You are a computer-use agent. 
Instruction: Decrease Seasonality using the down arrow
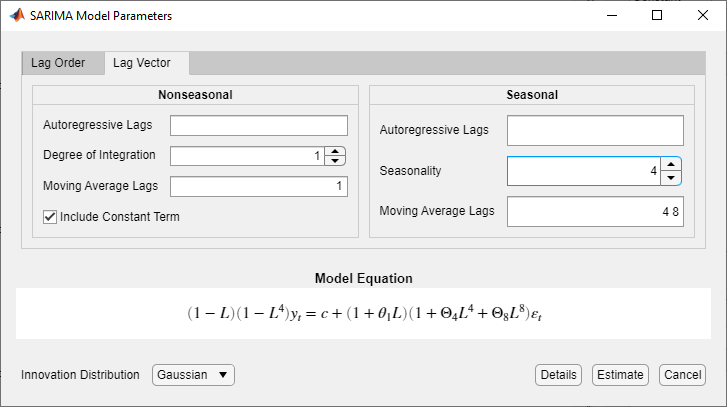pyautogui.click(x=672, y=178)
